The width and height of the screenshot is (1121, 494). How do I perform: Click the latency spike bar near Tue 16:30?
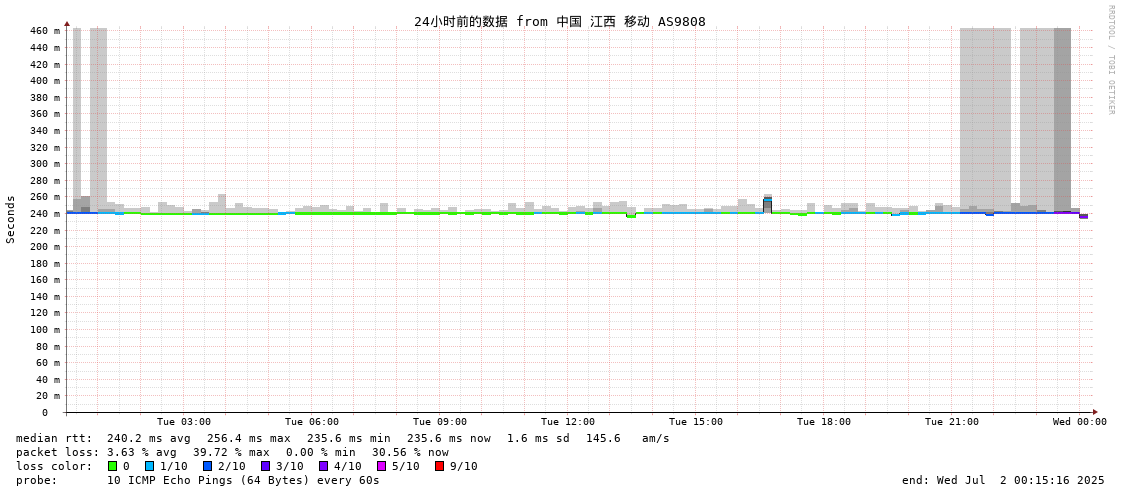768,204
